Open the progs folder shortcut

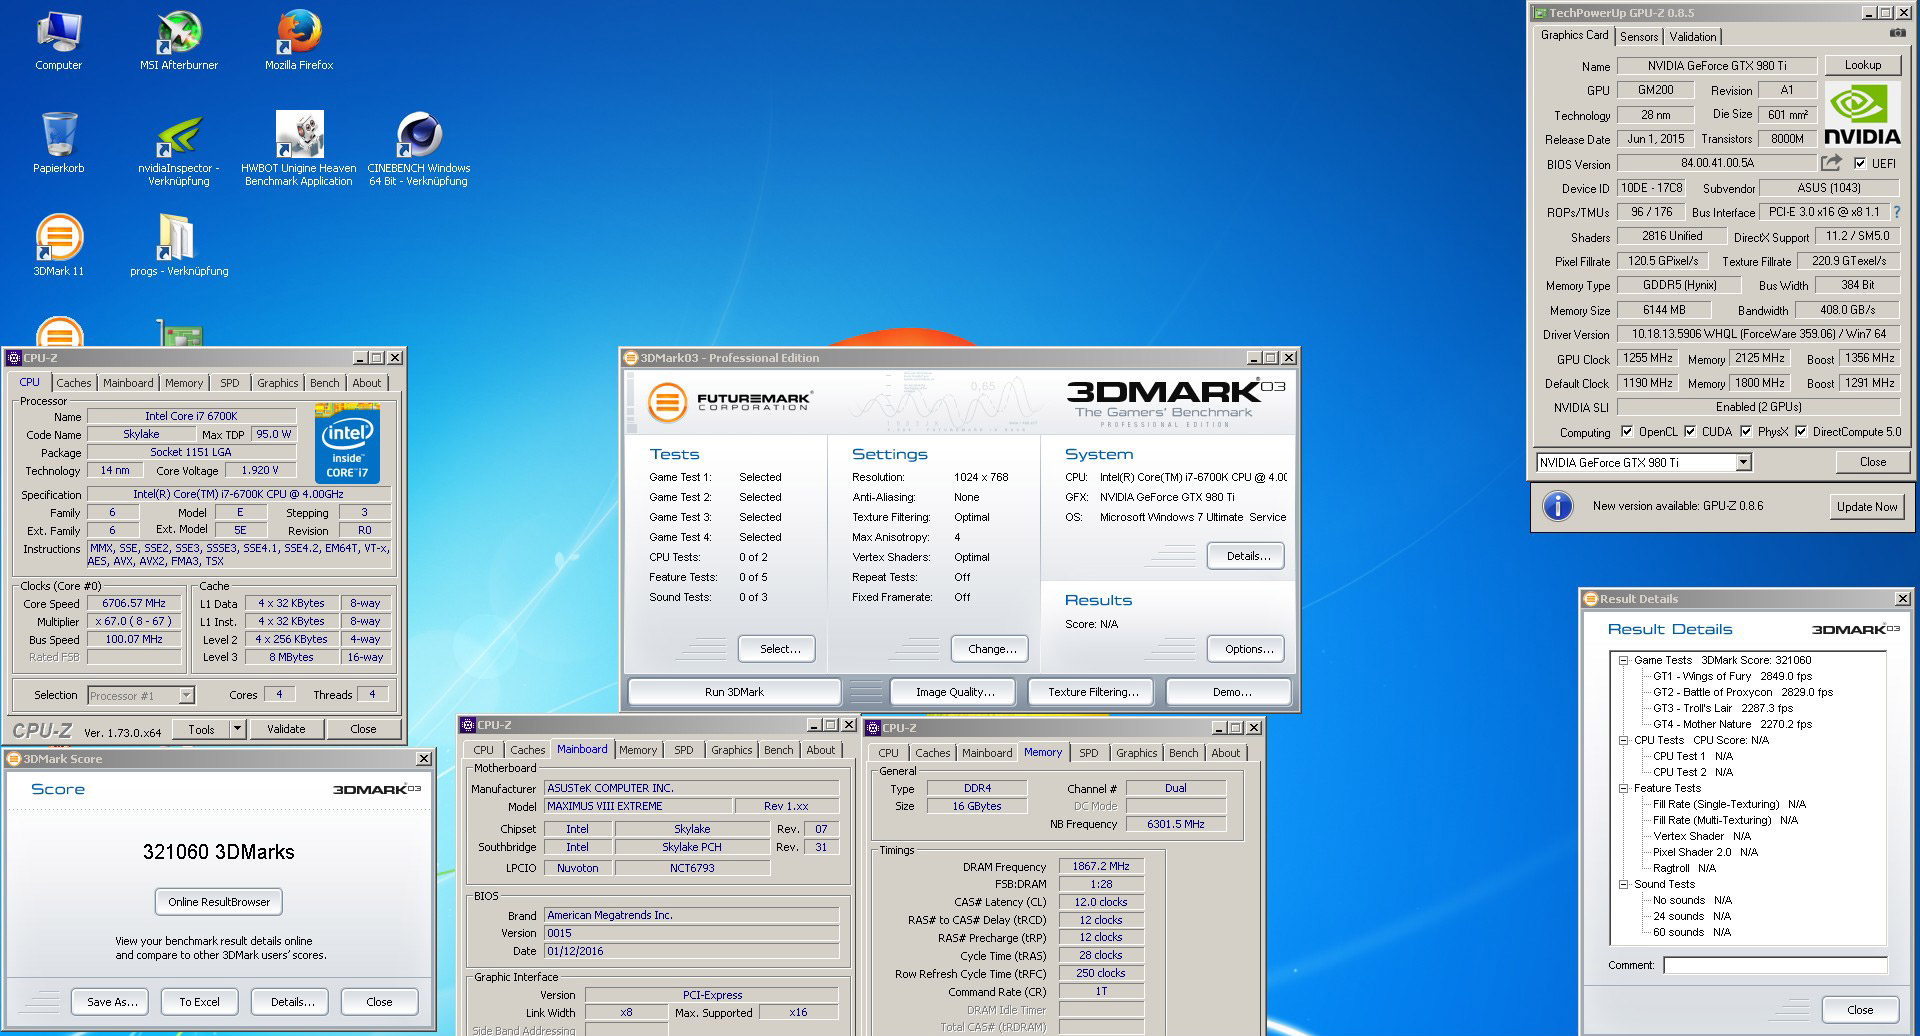(x=179, y=245)
